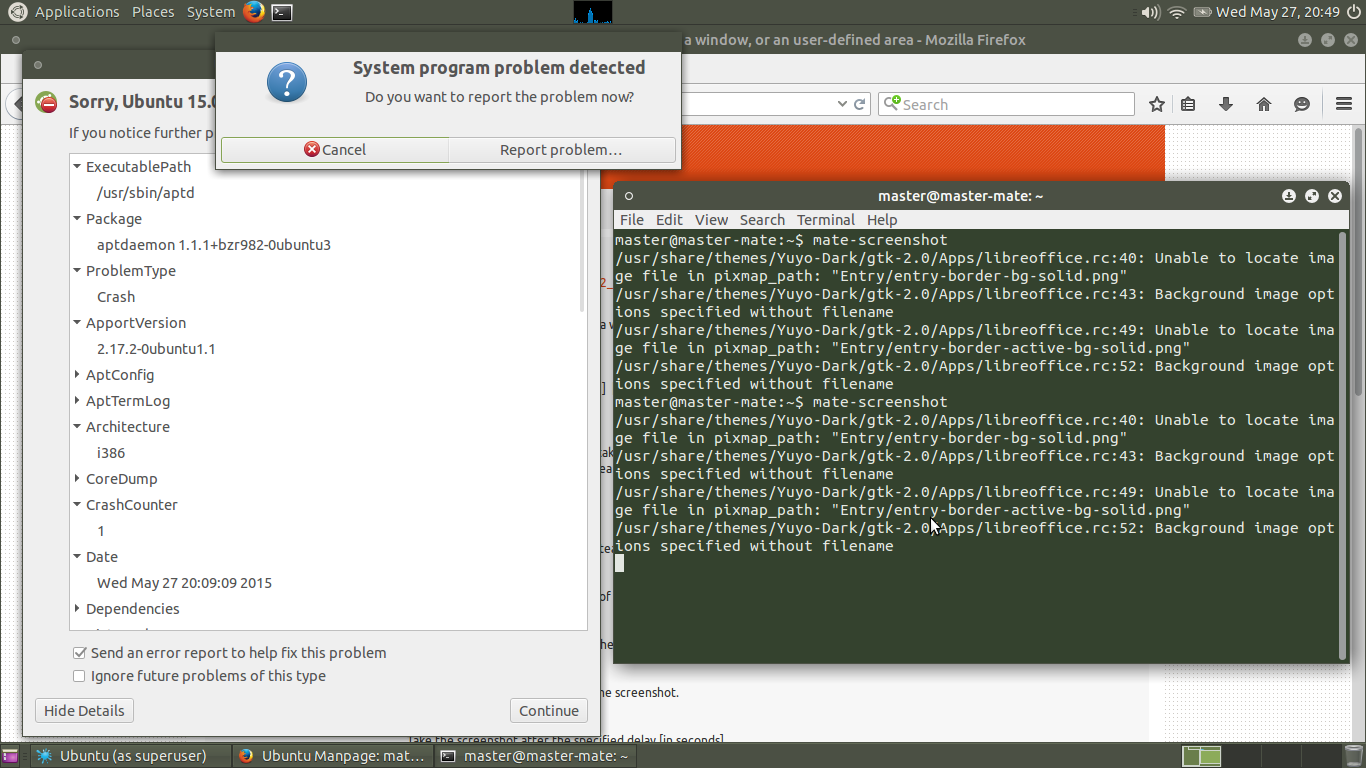Image resolution: width=1366 pixels, height=768 pixels.
Task: Click the system monitor graph applet
Action: click(x=592, y=12)
